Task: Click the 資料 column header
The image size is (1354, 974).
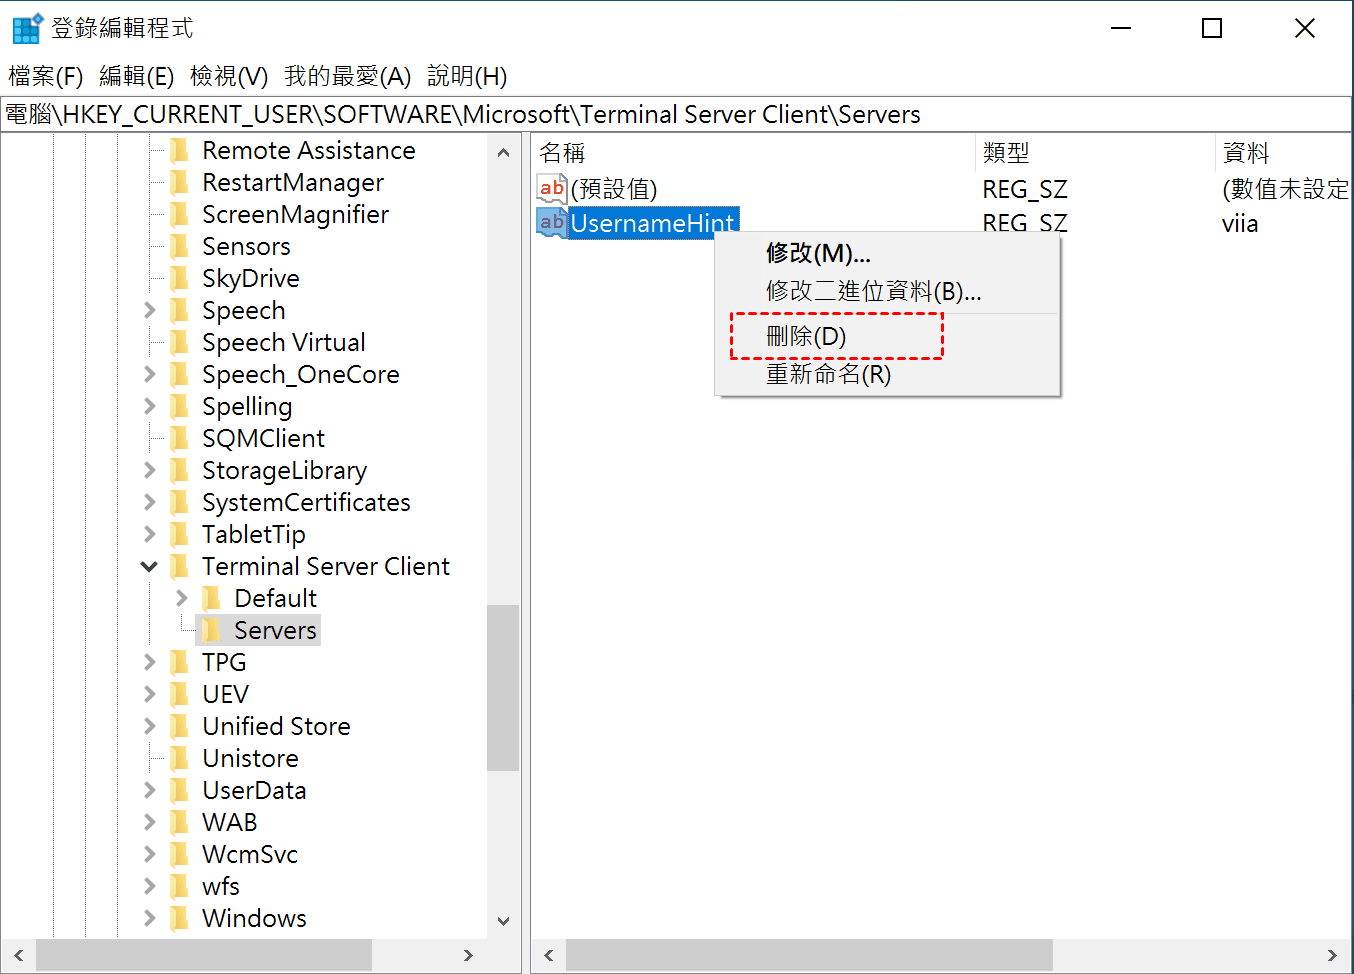Action: (x=1283, y=152)
